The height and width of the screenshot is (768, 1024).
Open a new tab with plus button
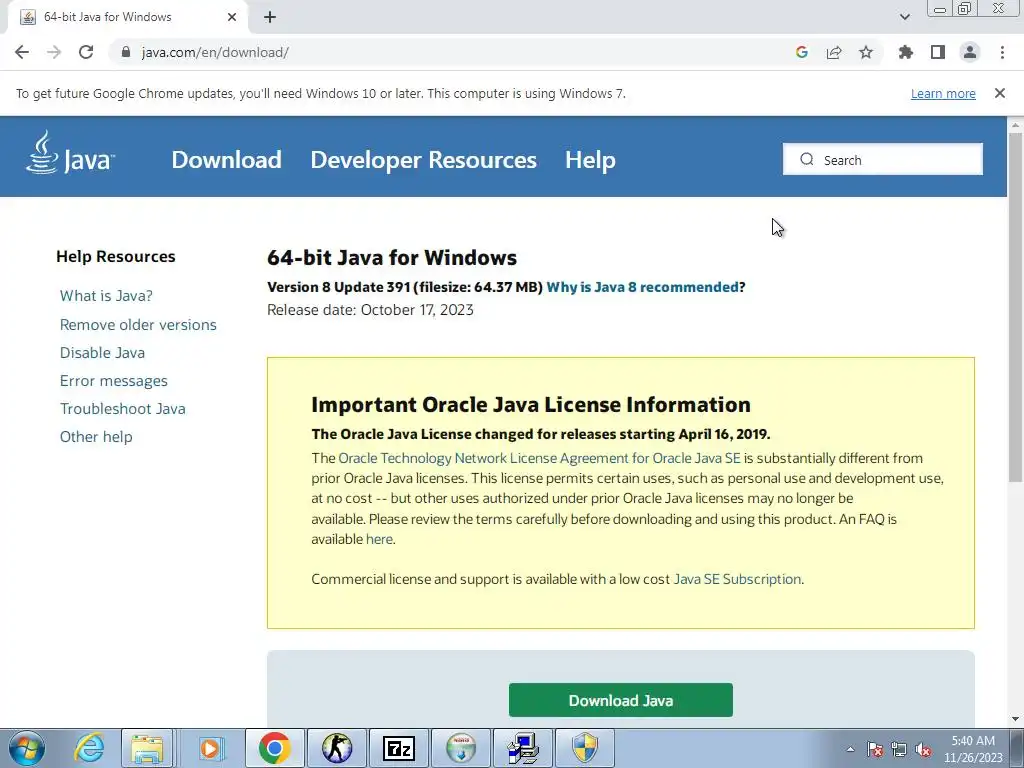pyautogui.click(x=270, y=17)
